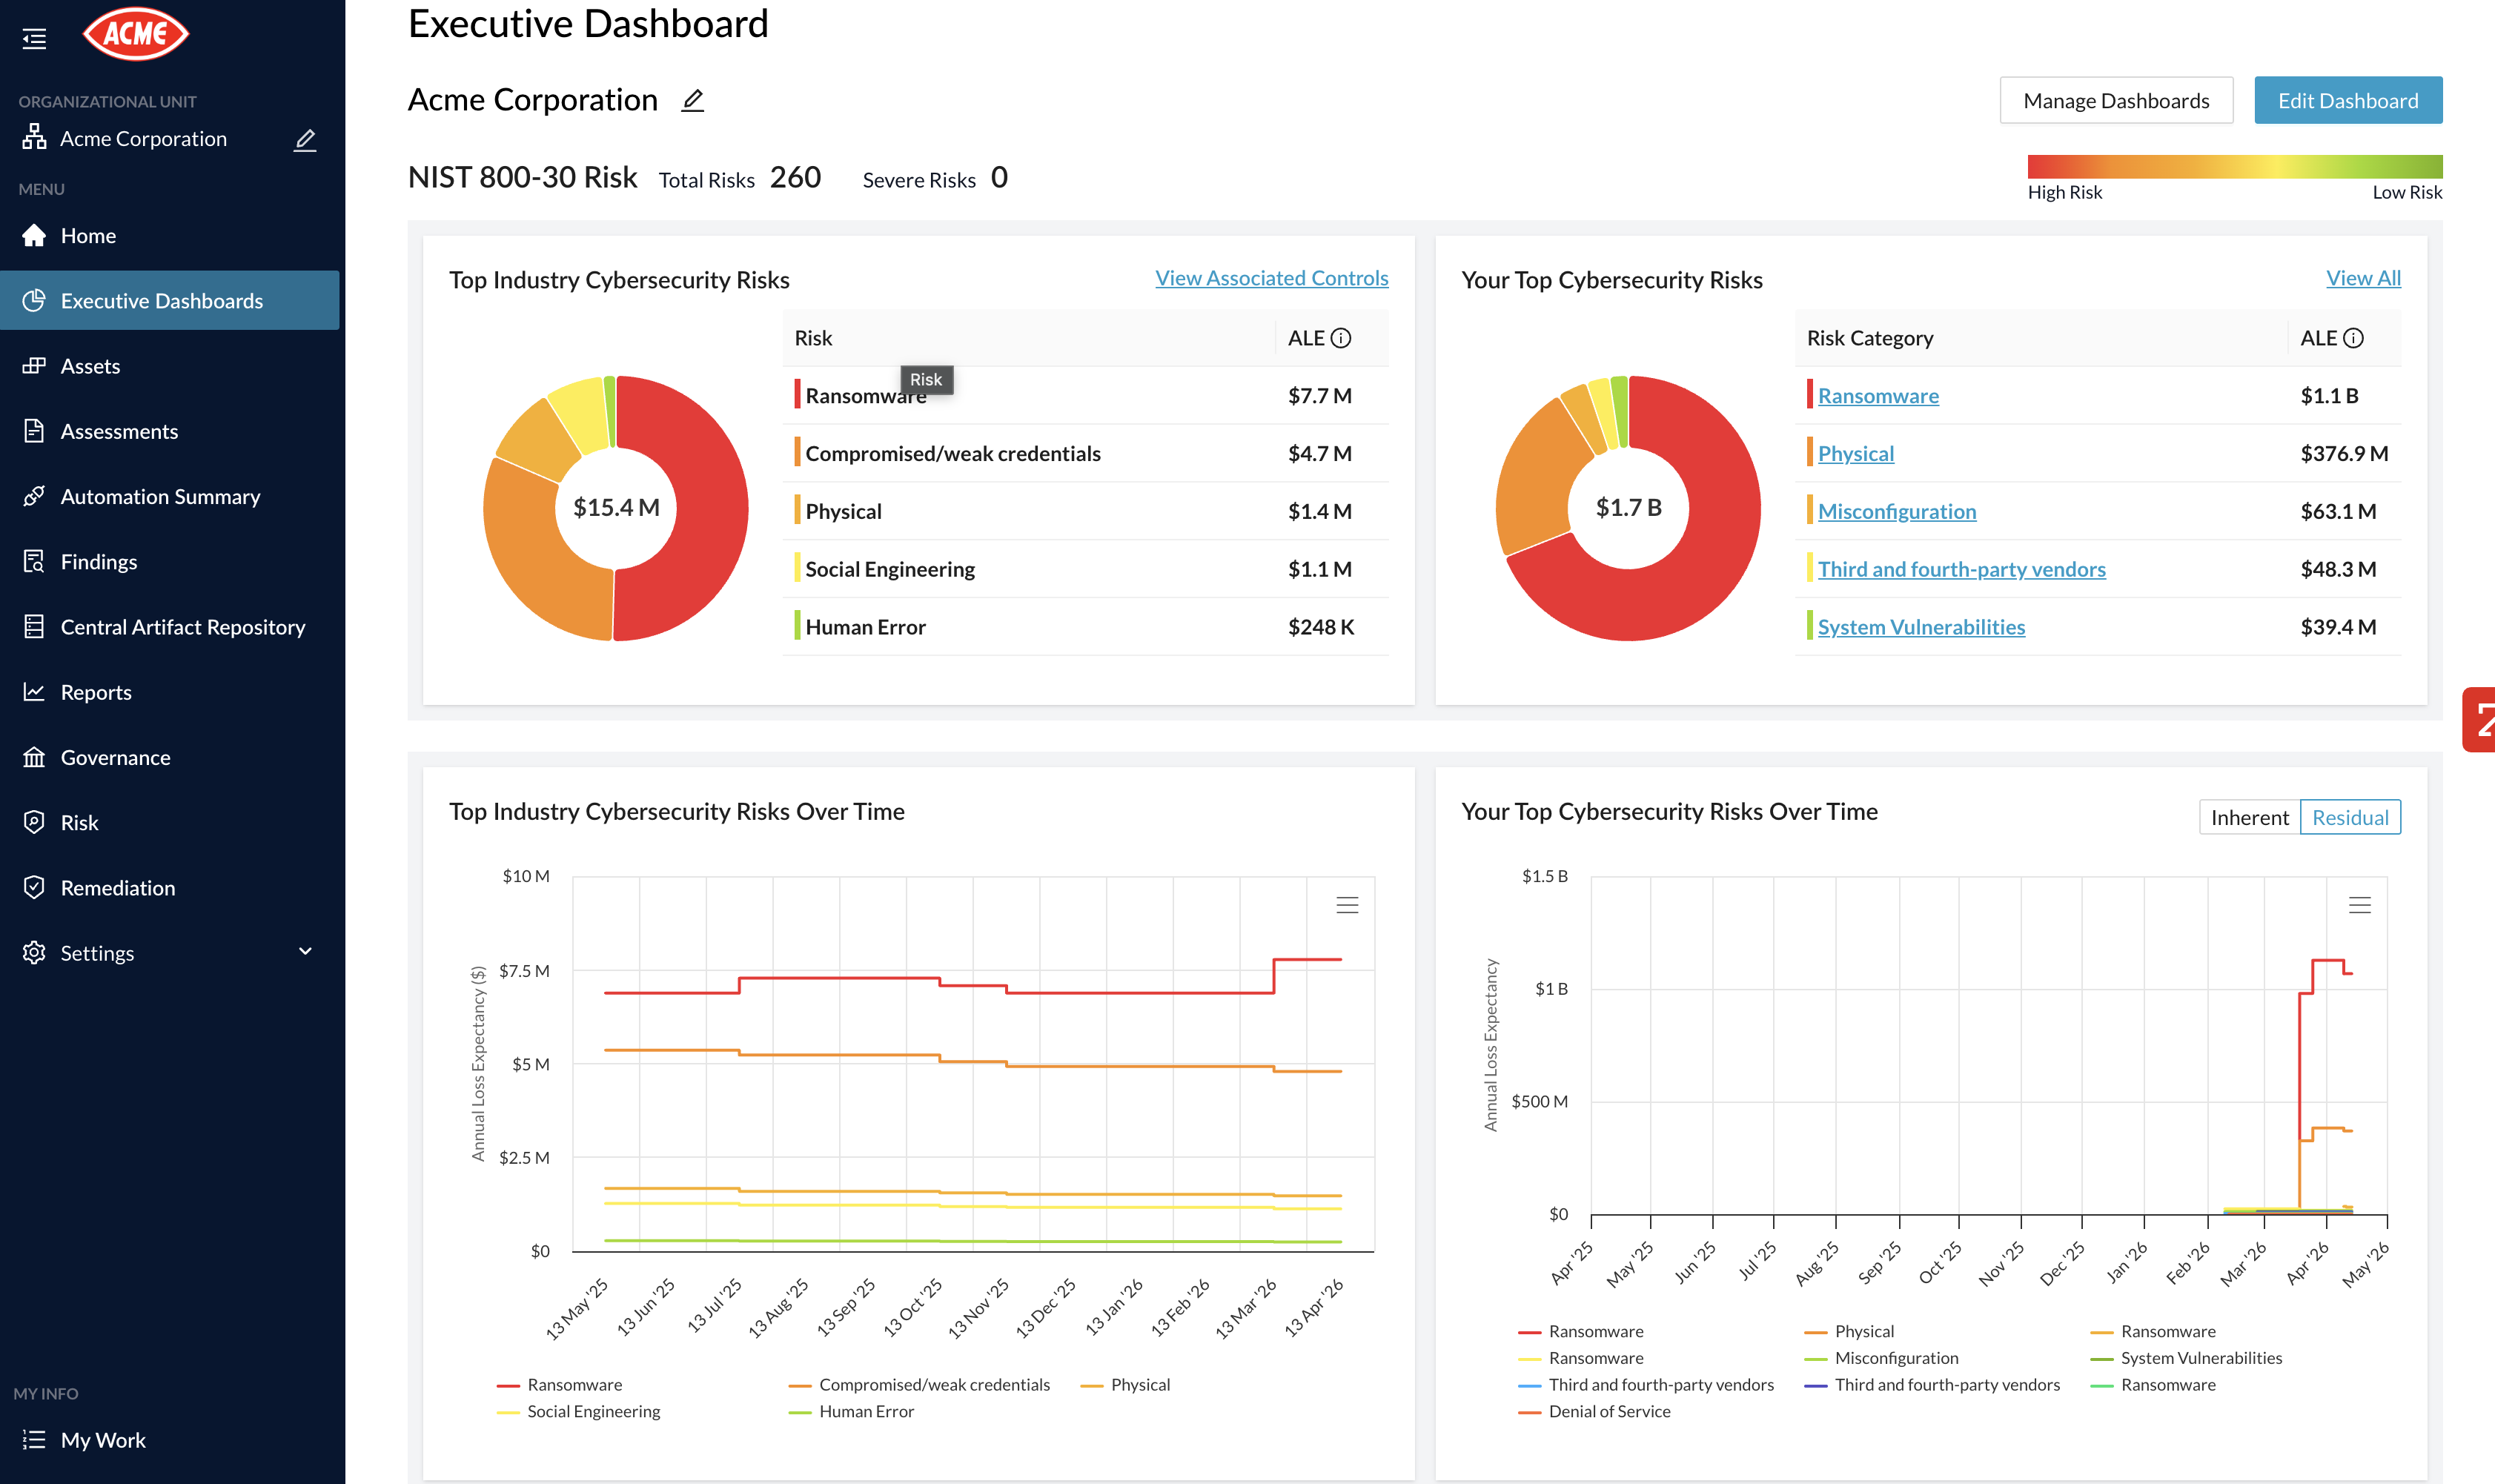Image resolution: width=2495 pixels, height=1484 pixels.
Task: Click the ACME logo
Action: 136,34
